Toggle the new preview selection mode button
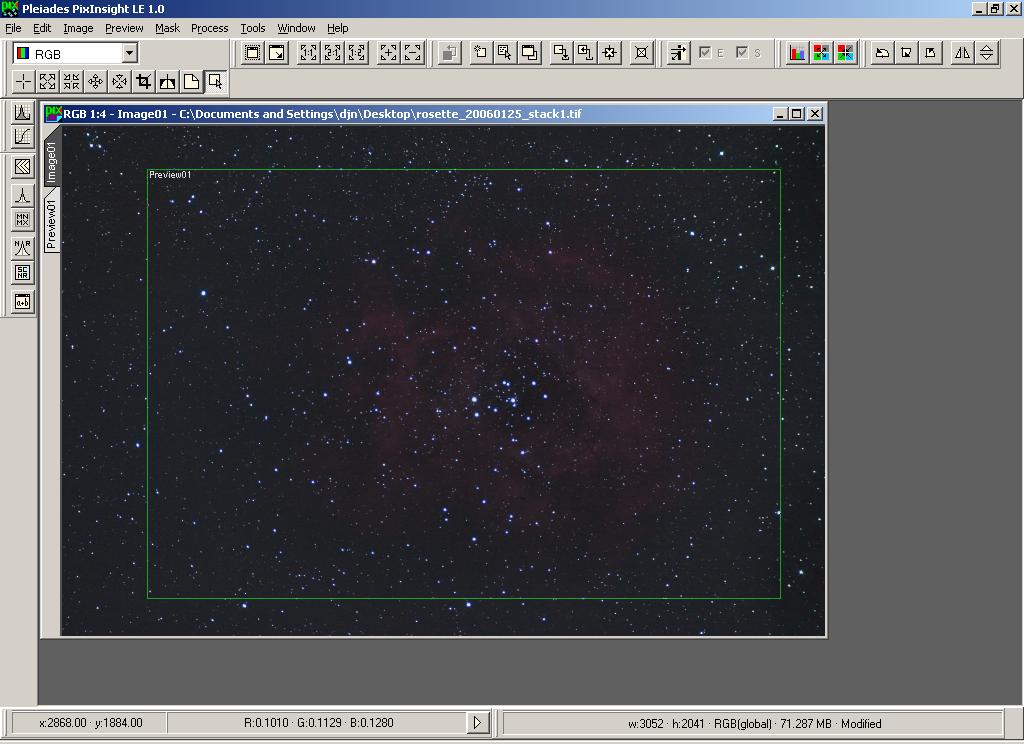1024x744 pixels. 216,82
